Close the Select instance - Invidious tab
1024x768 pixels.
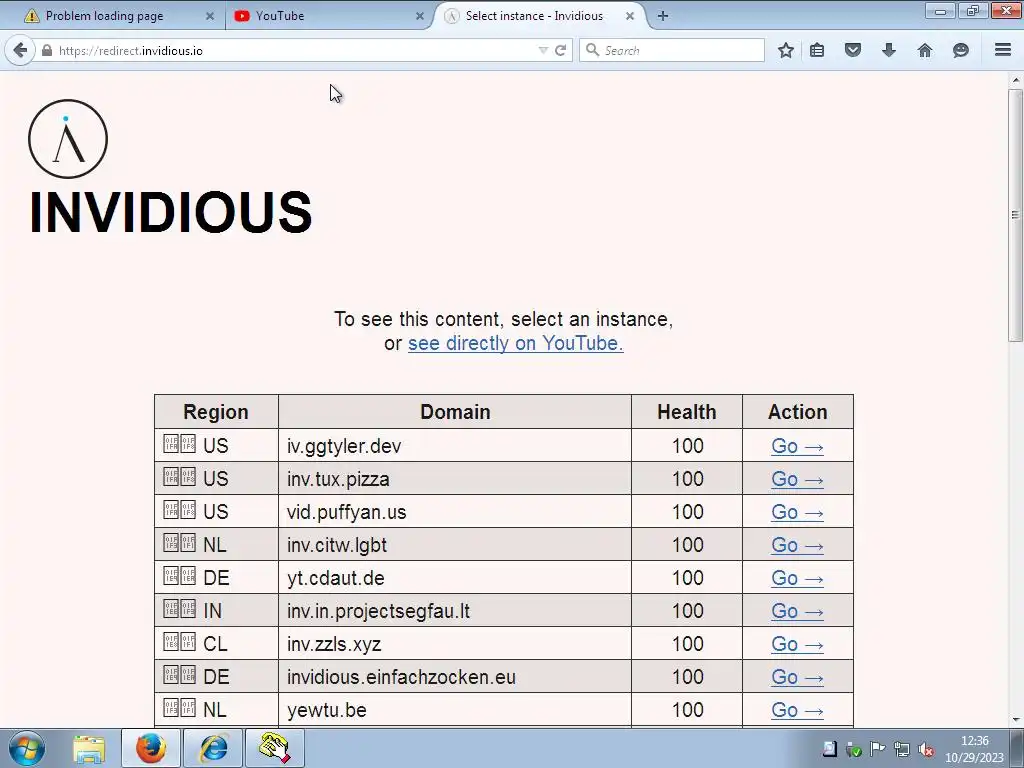630,16
